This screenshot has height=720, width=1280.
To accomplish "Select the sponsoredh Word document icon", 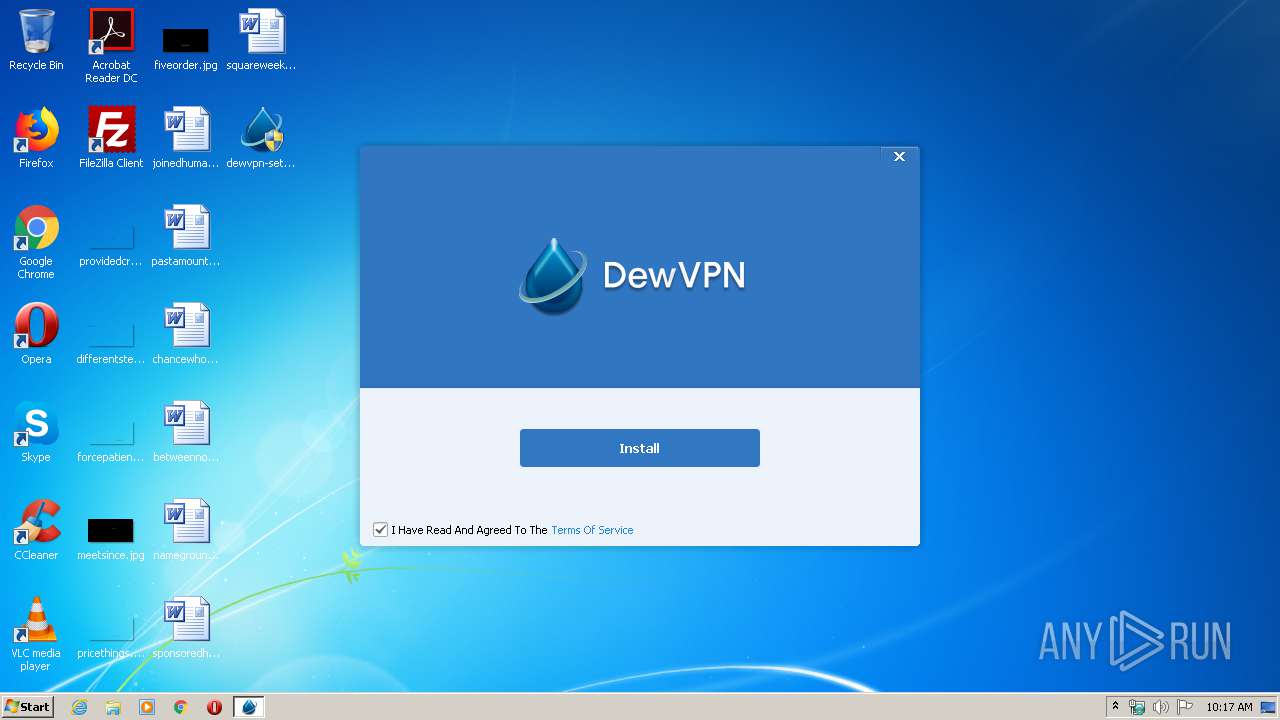I will pos(186,628).
